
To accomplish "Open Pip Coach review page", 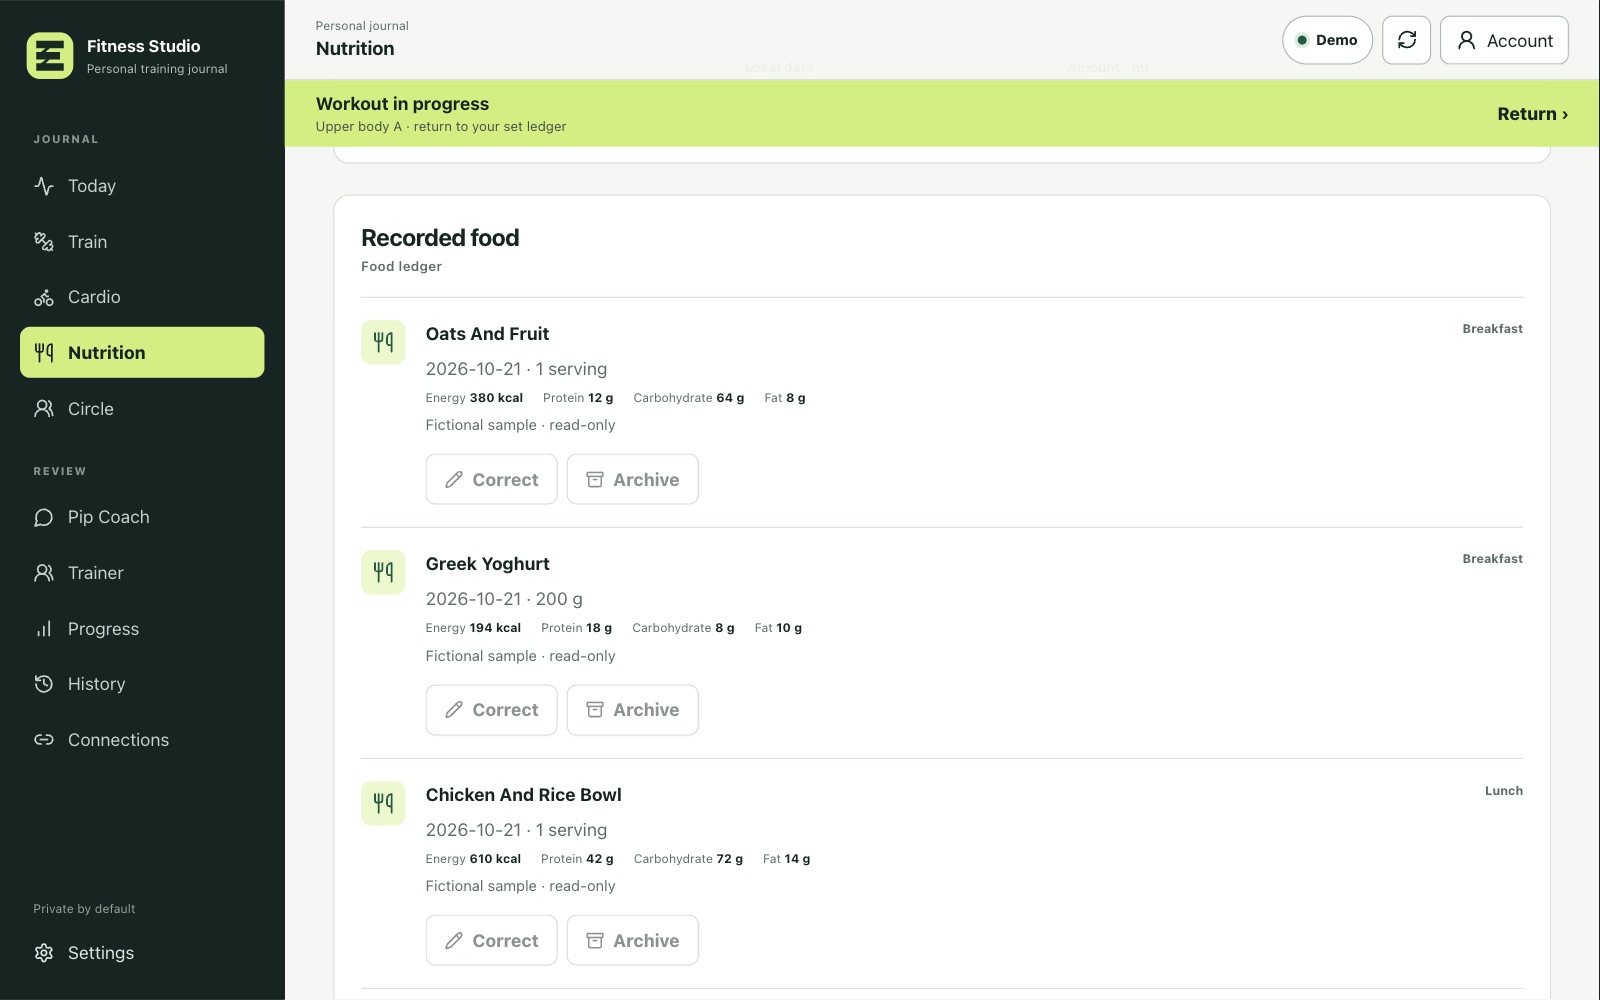I will pyautogui.click(x=142, y=517).
